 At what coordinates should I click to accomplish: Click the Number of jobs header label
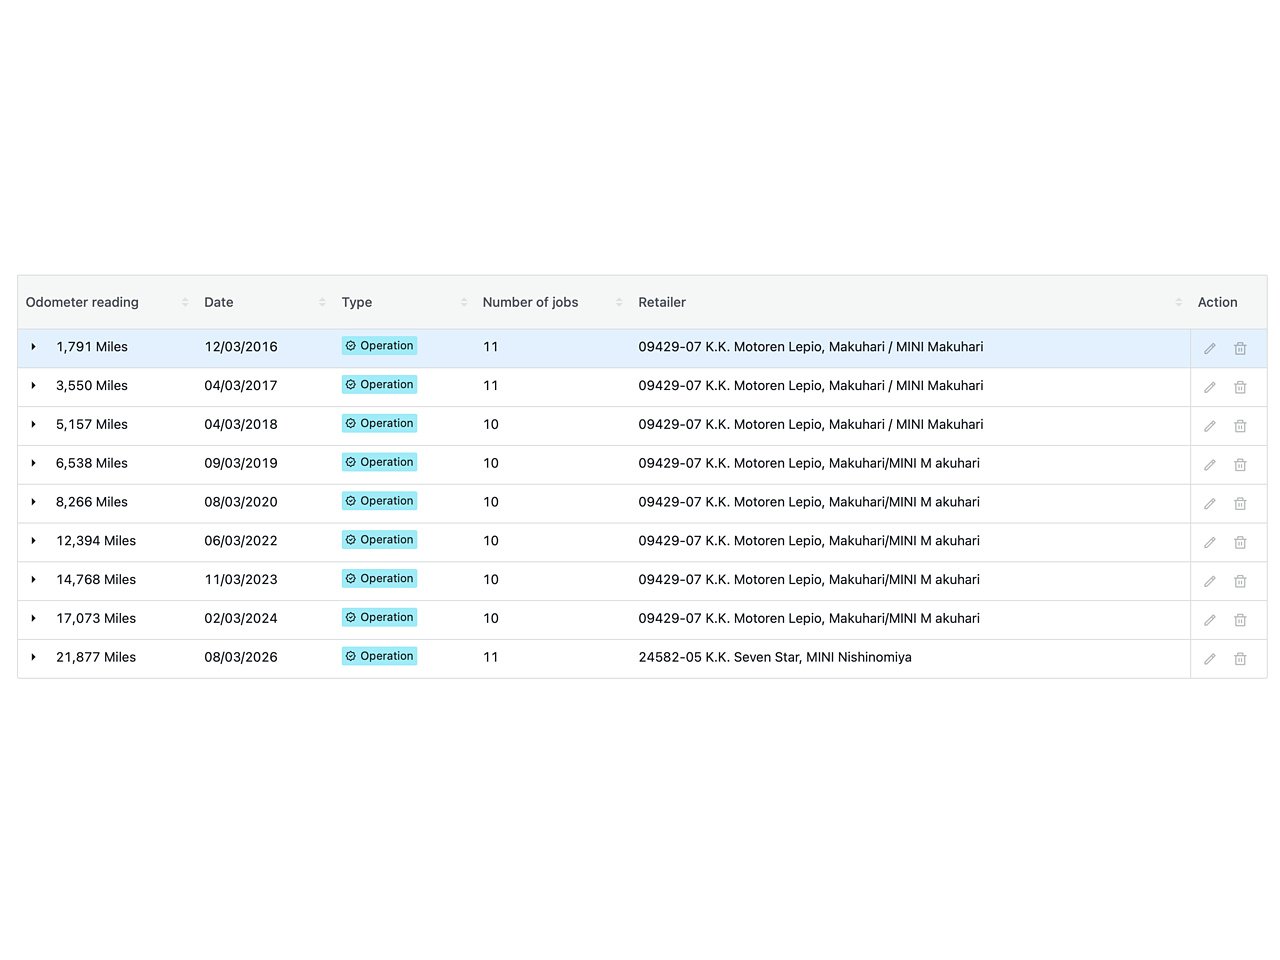click(530, 302)
